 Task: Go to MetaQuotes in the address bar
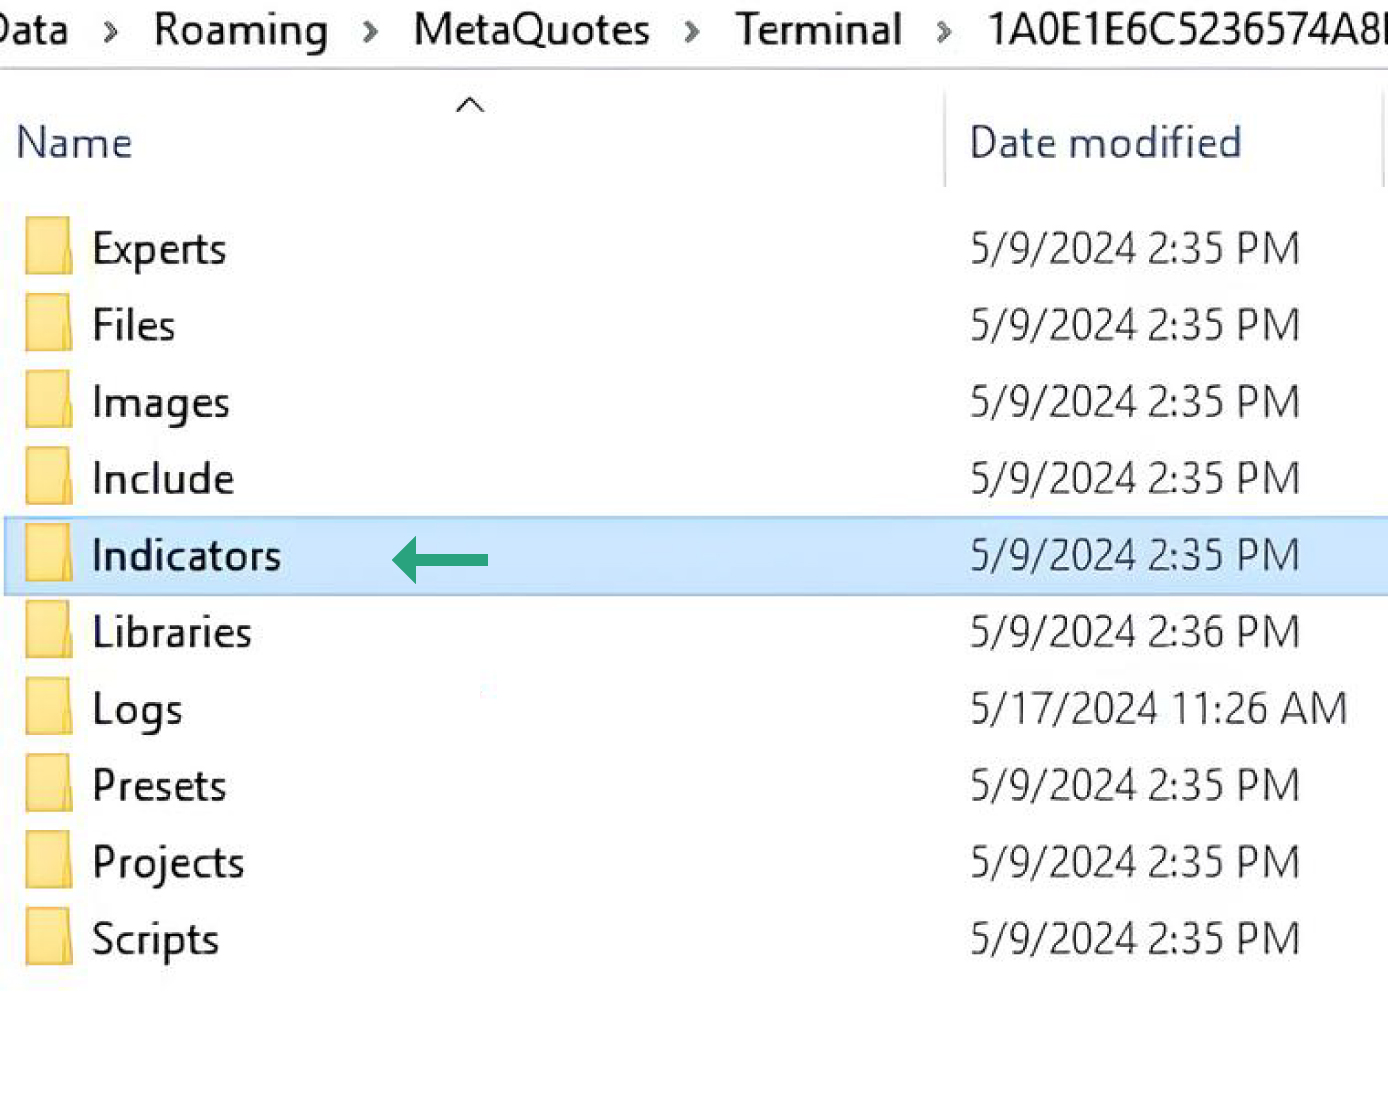531,30
